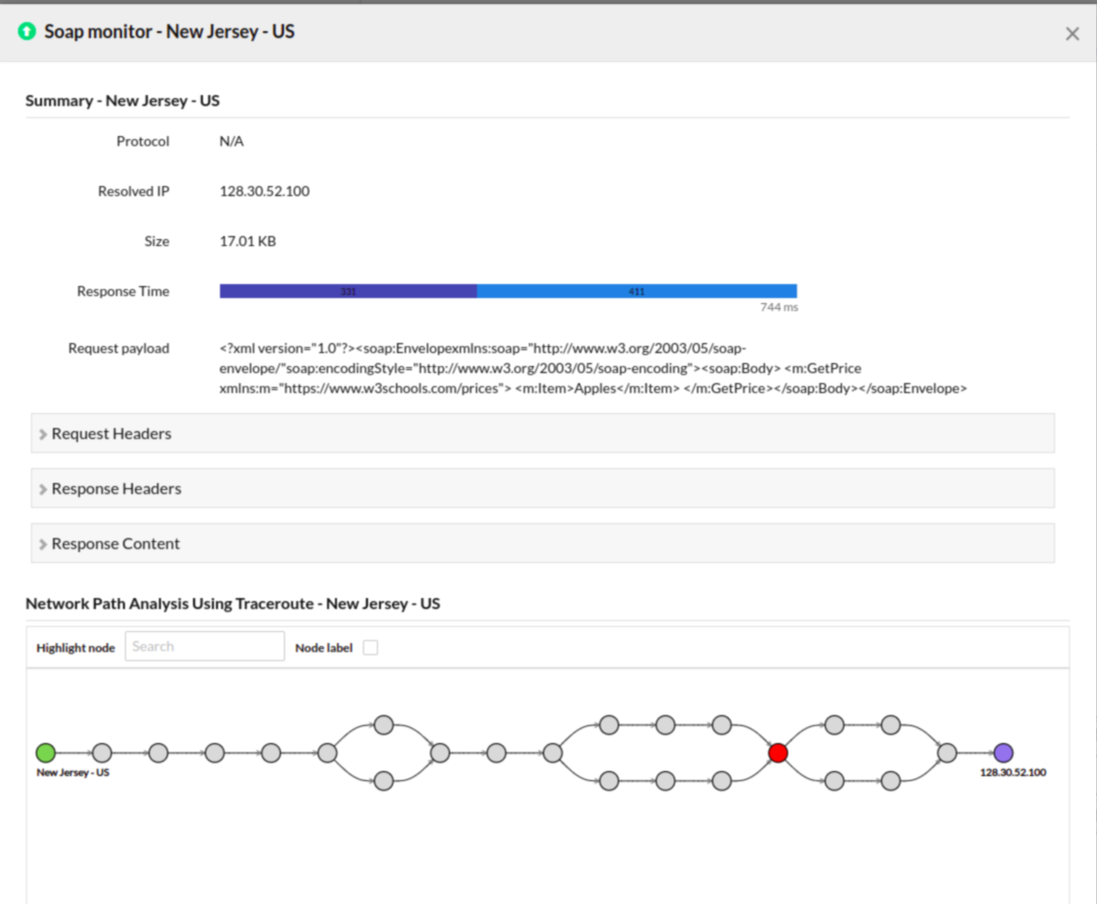
Task: Click the Response Content arrow icon
Action: [43, 544]
